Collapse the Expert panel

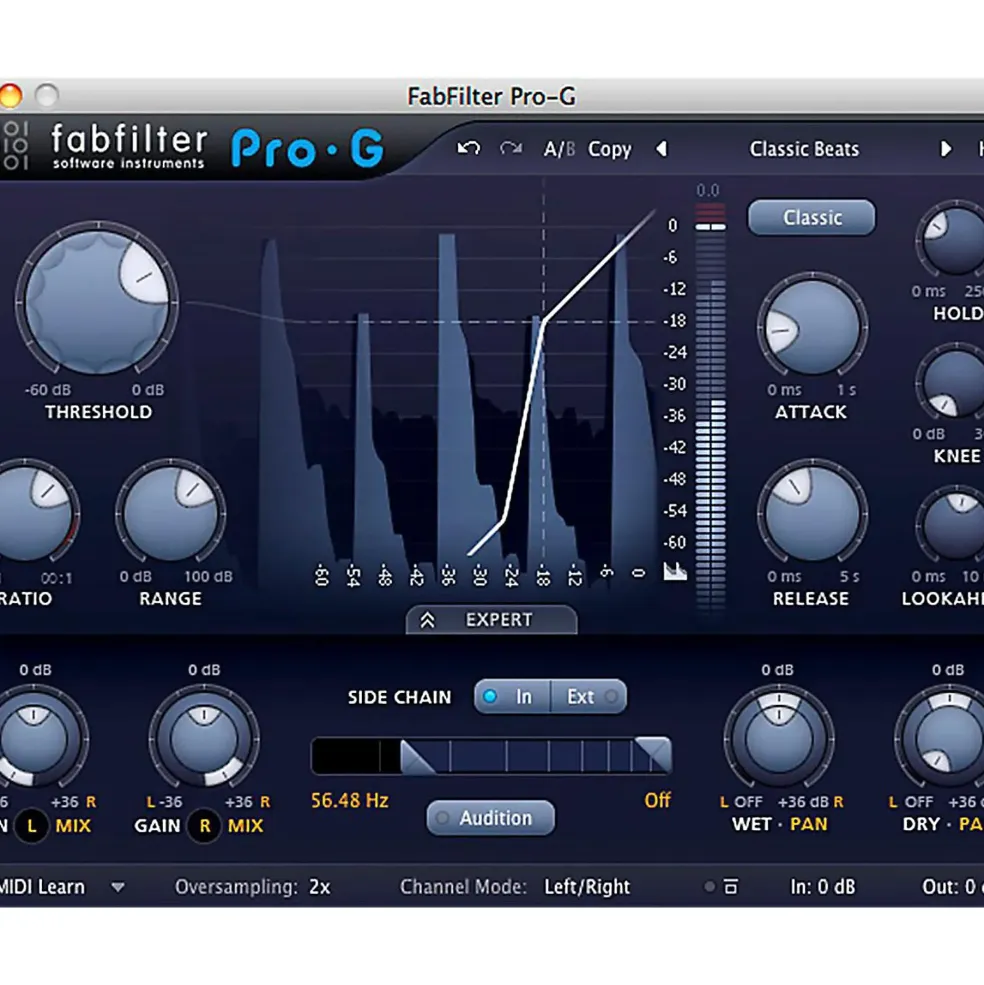coord(491,620)
